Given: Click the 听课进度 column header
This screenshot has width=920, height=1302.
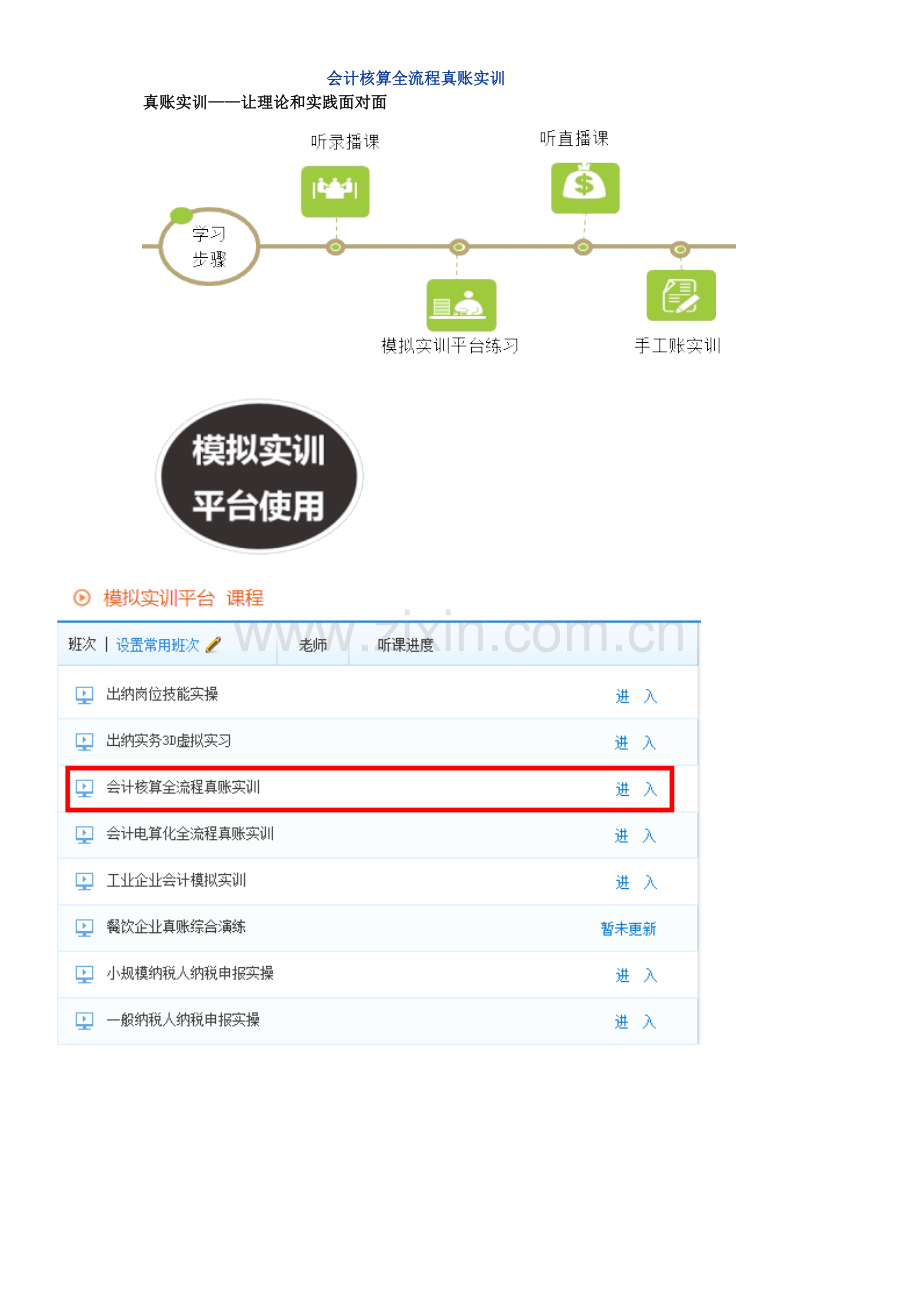Looking at the screenshot, I should (x=406, y=645).
